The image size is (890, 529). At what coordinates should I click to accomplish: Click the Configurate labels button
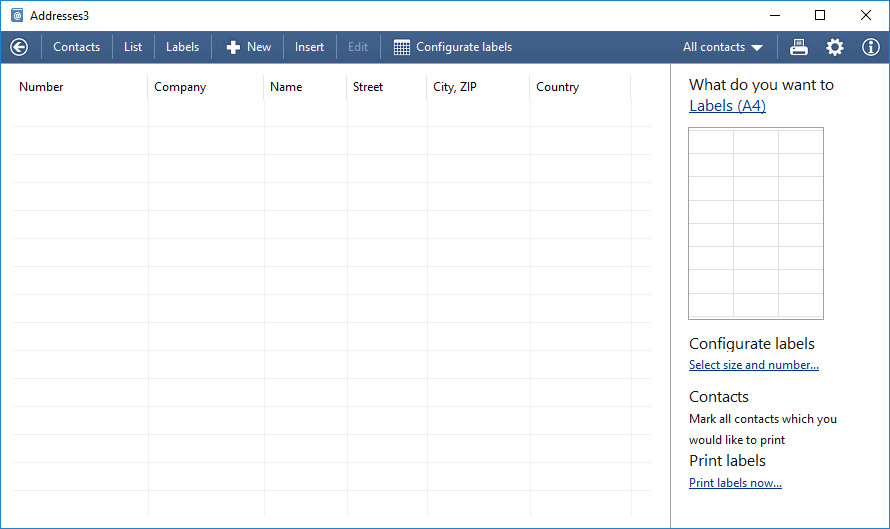453,47
